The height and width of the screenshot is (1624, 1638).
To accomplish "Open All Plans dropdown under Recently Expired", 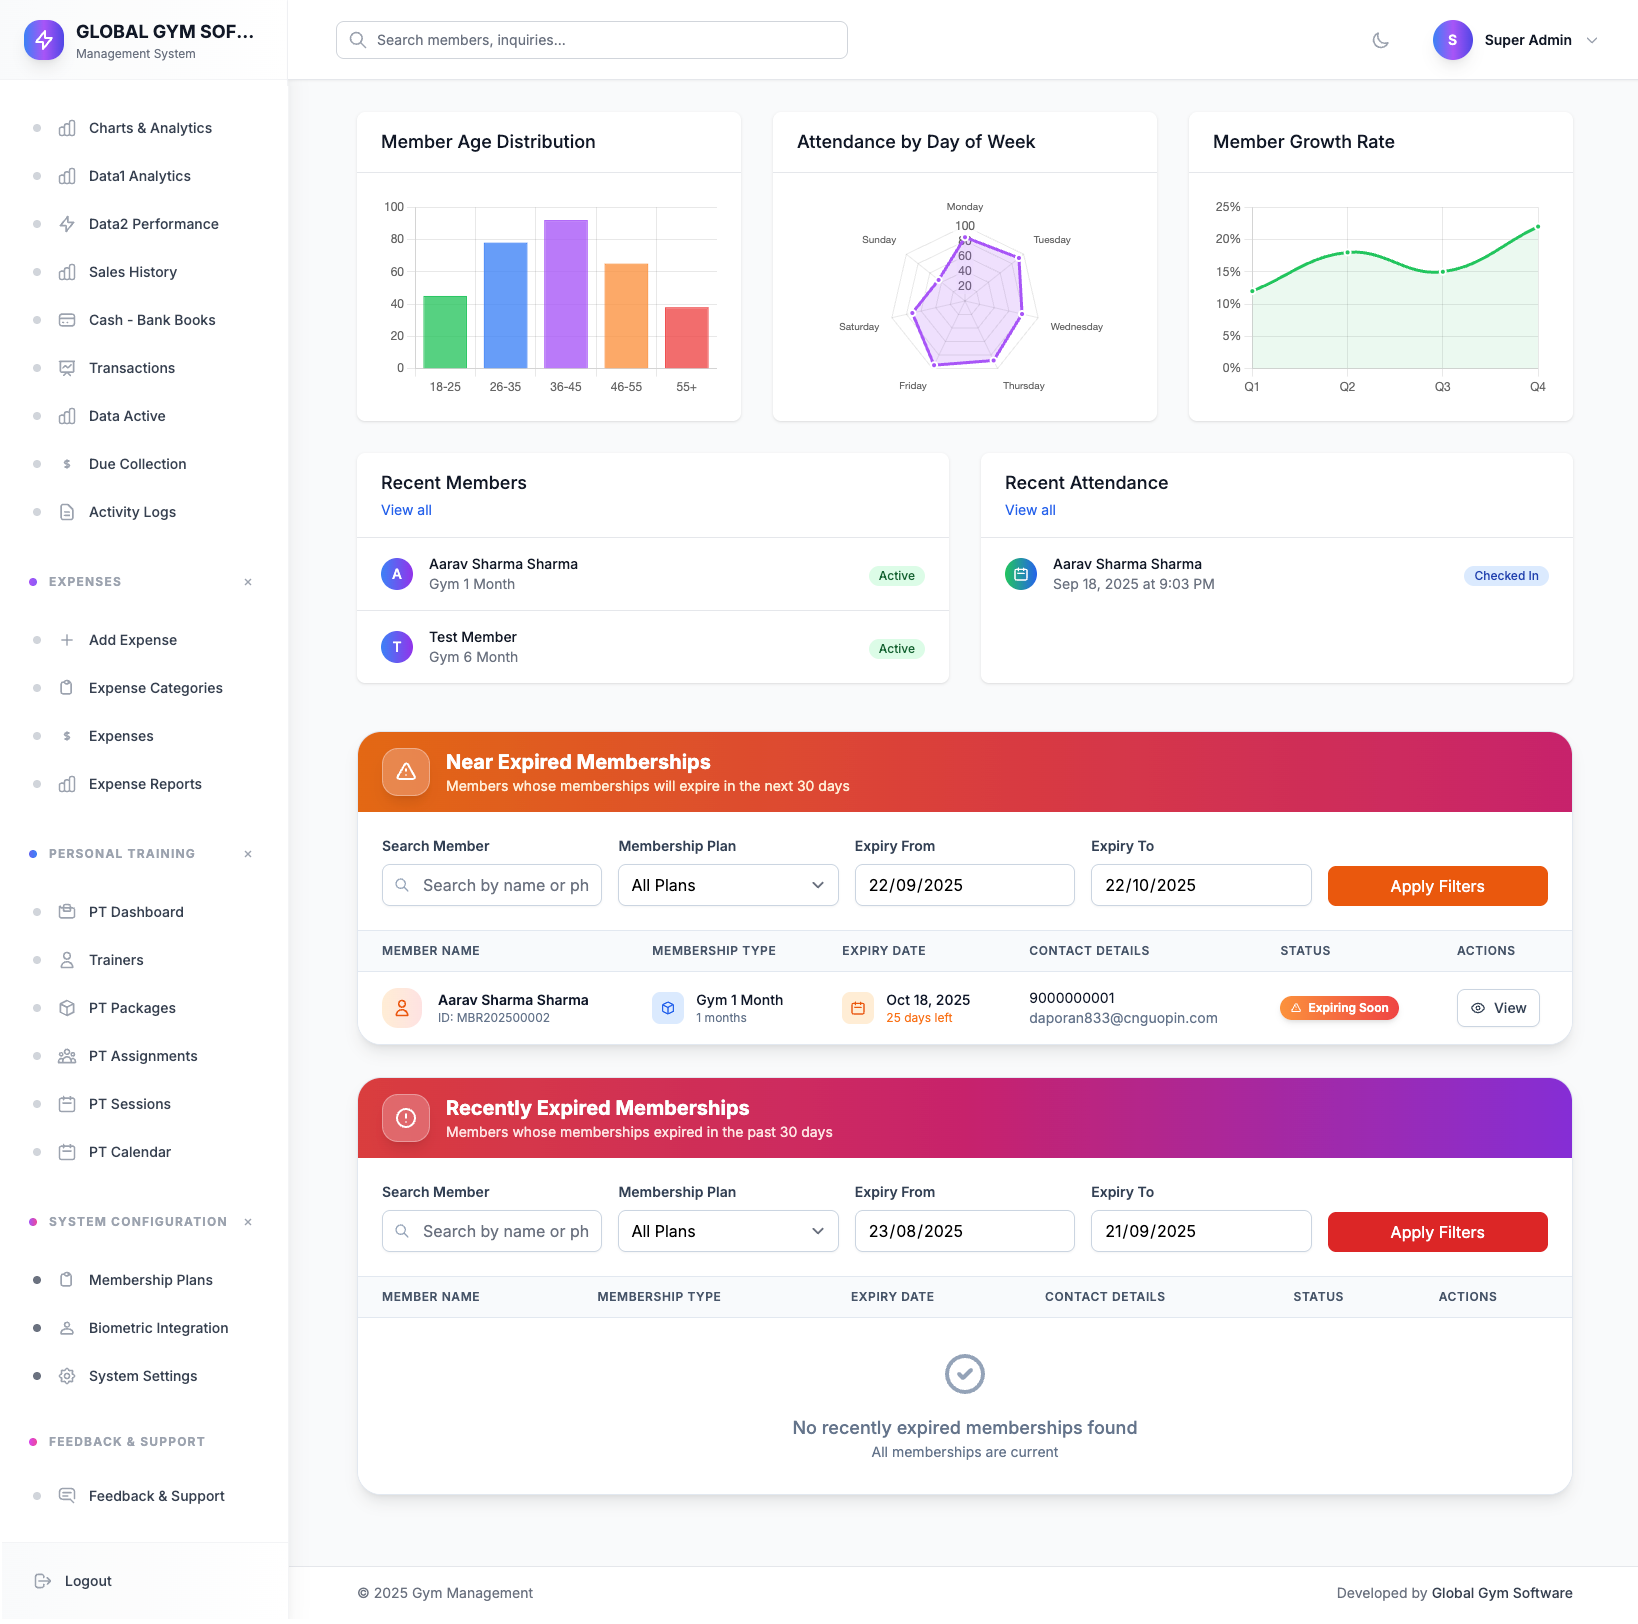I will (x=728, y=1231).
